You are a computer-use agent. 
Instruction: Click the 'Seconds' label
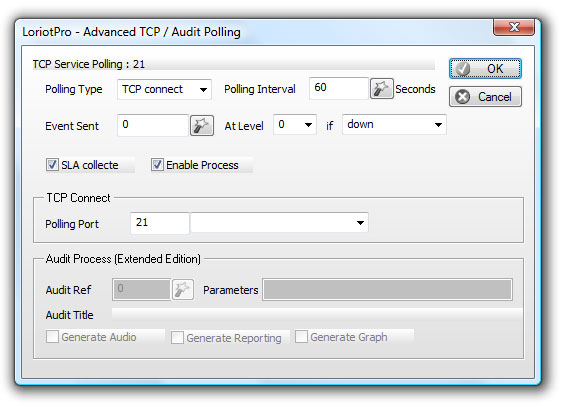[415, 89]
